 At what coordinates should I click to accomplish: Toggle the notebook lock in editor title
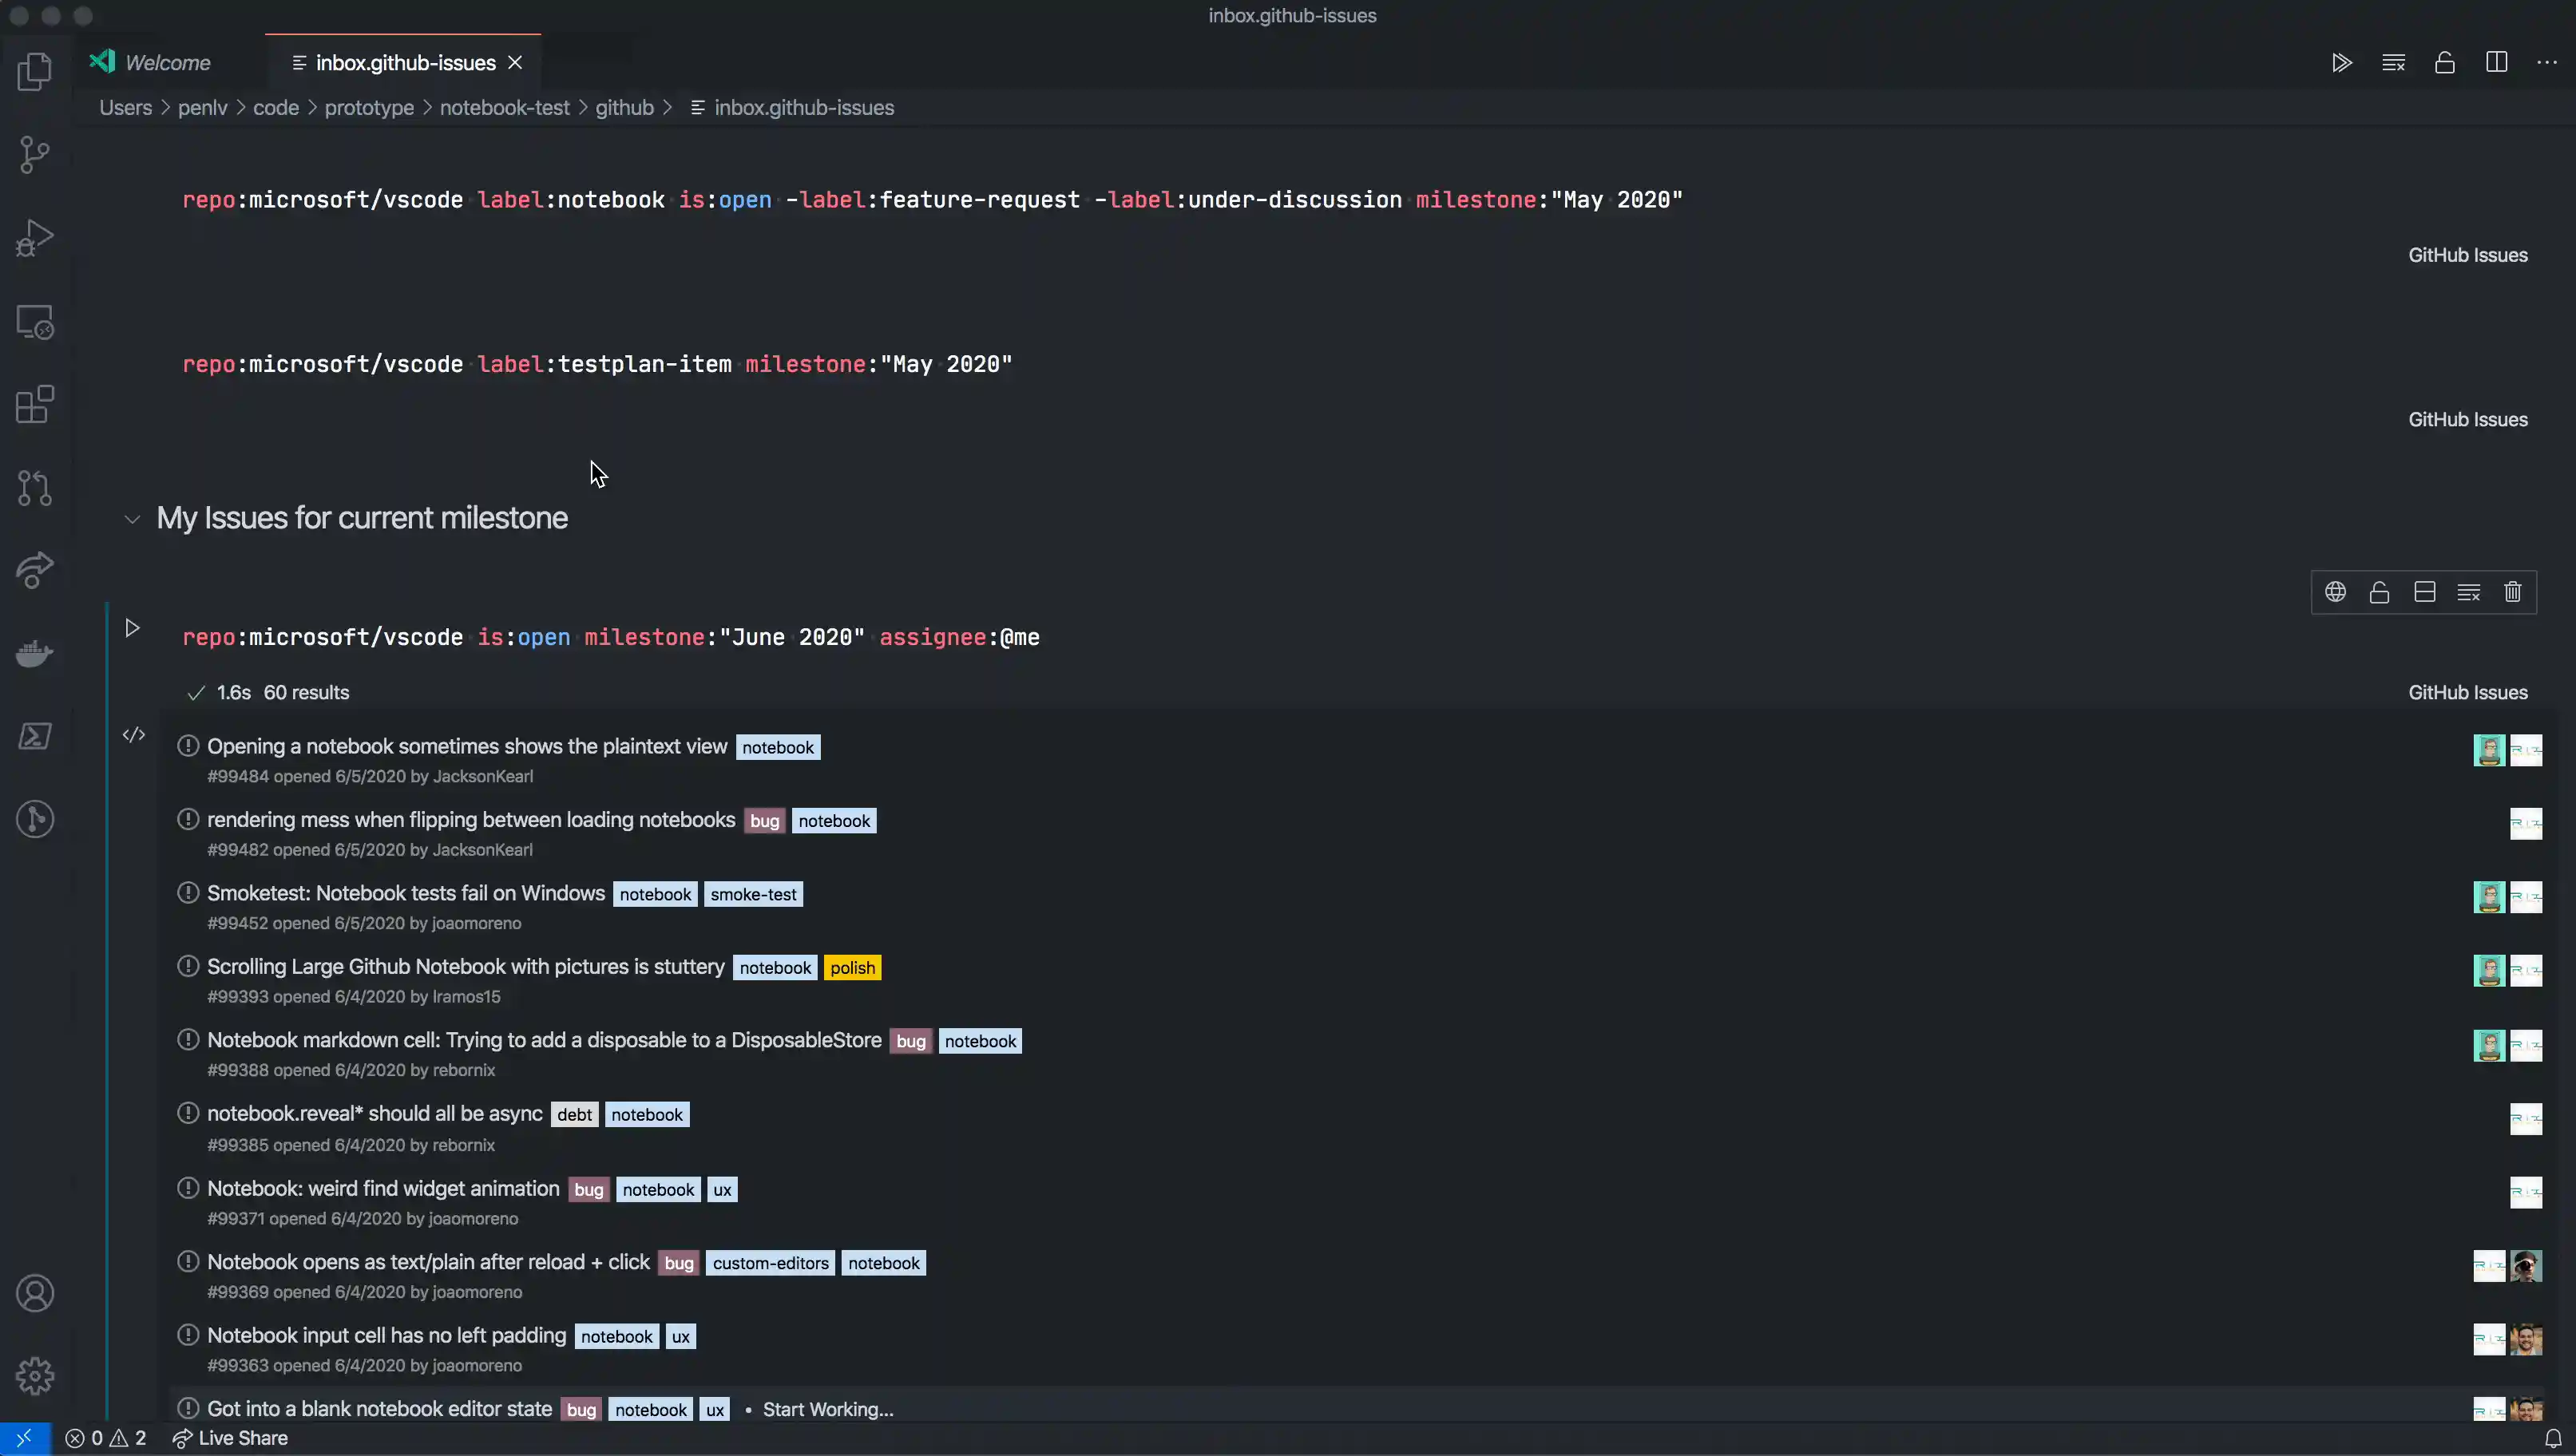tap(2444, 63)
